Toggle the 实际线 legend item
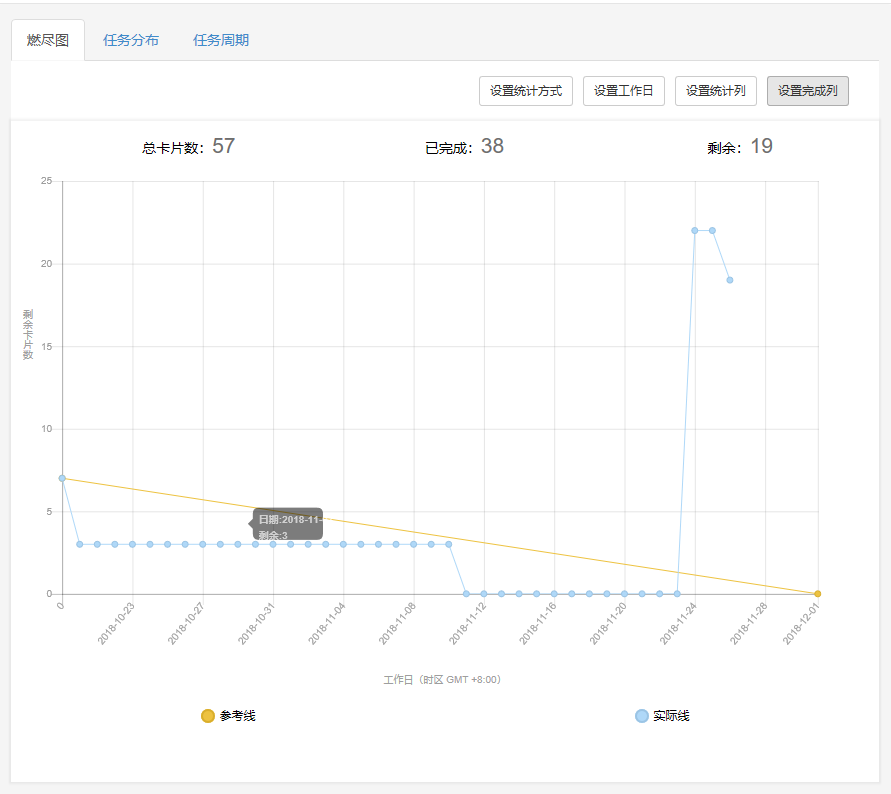Image resolution: width=891 pixels, height=794 pixels. (662, 716)
